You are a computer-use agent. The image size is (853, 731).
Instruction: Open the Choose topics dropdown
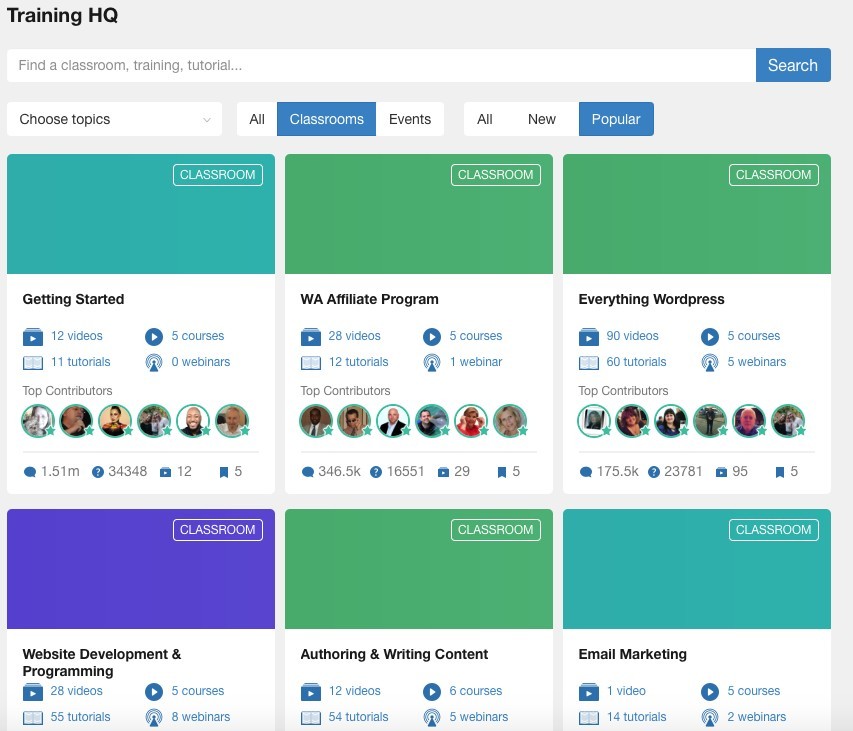pos(114,119)
